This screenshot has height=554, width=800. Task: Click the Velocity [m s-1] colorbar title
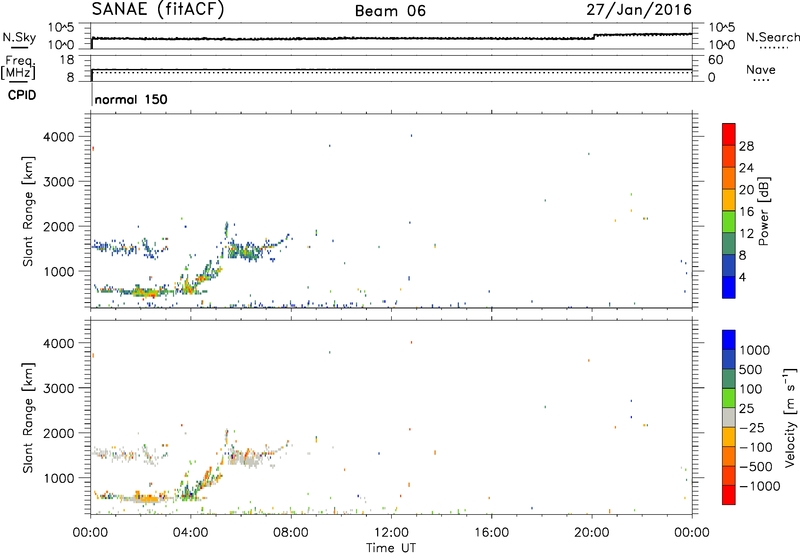tap(790, 417)
